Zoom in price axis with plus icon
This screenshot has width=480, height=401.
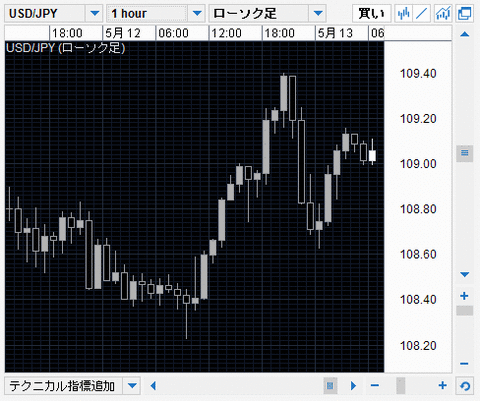coord(464,296)
